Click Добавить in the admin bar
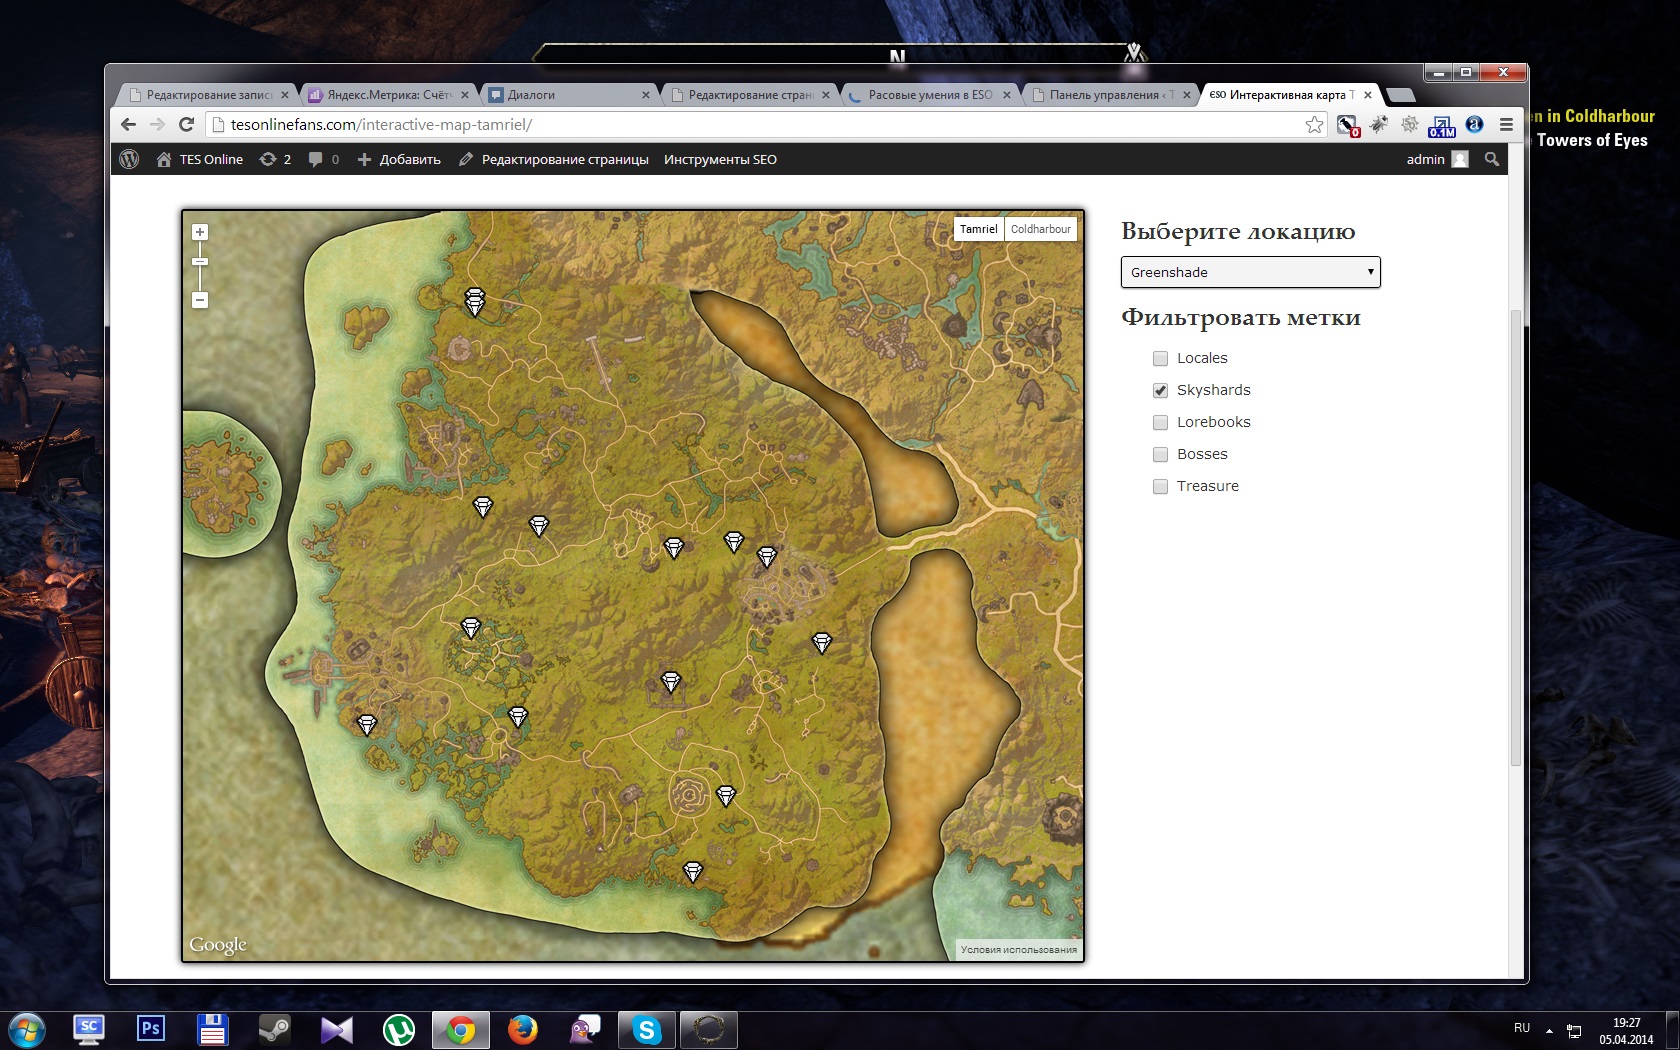Image resolution: width=1680 pixels, height=1050 pixels. [399, 159]
